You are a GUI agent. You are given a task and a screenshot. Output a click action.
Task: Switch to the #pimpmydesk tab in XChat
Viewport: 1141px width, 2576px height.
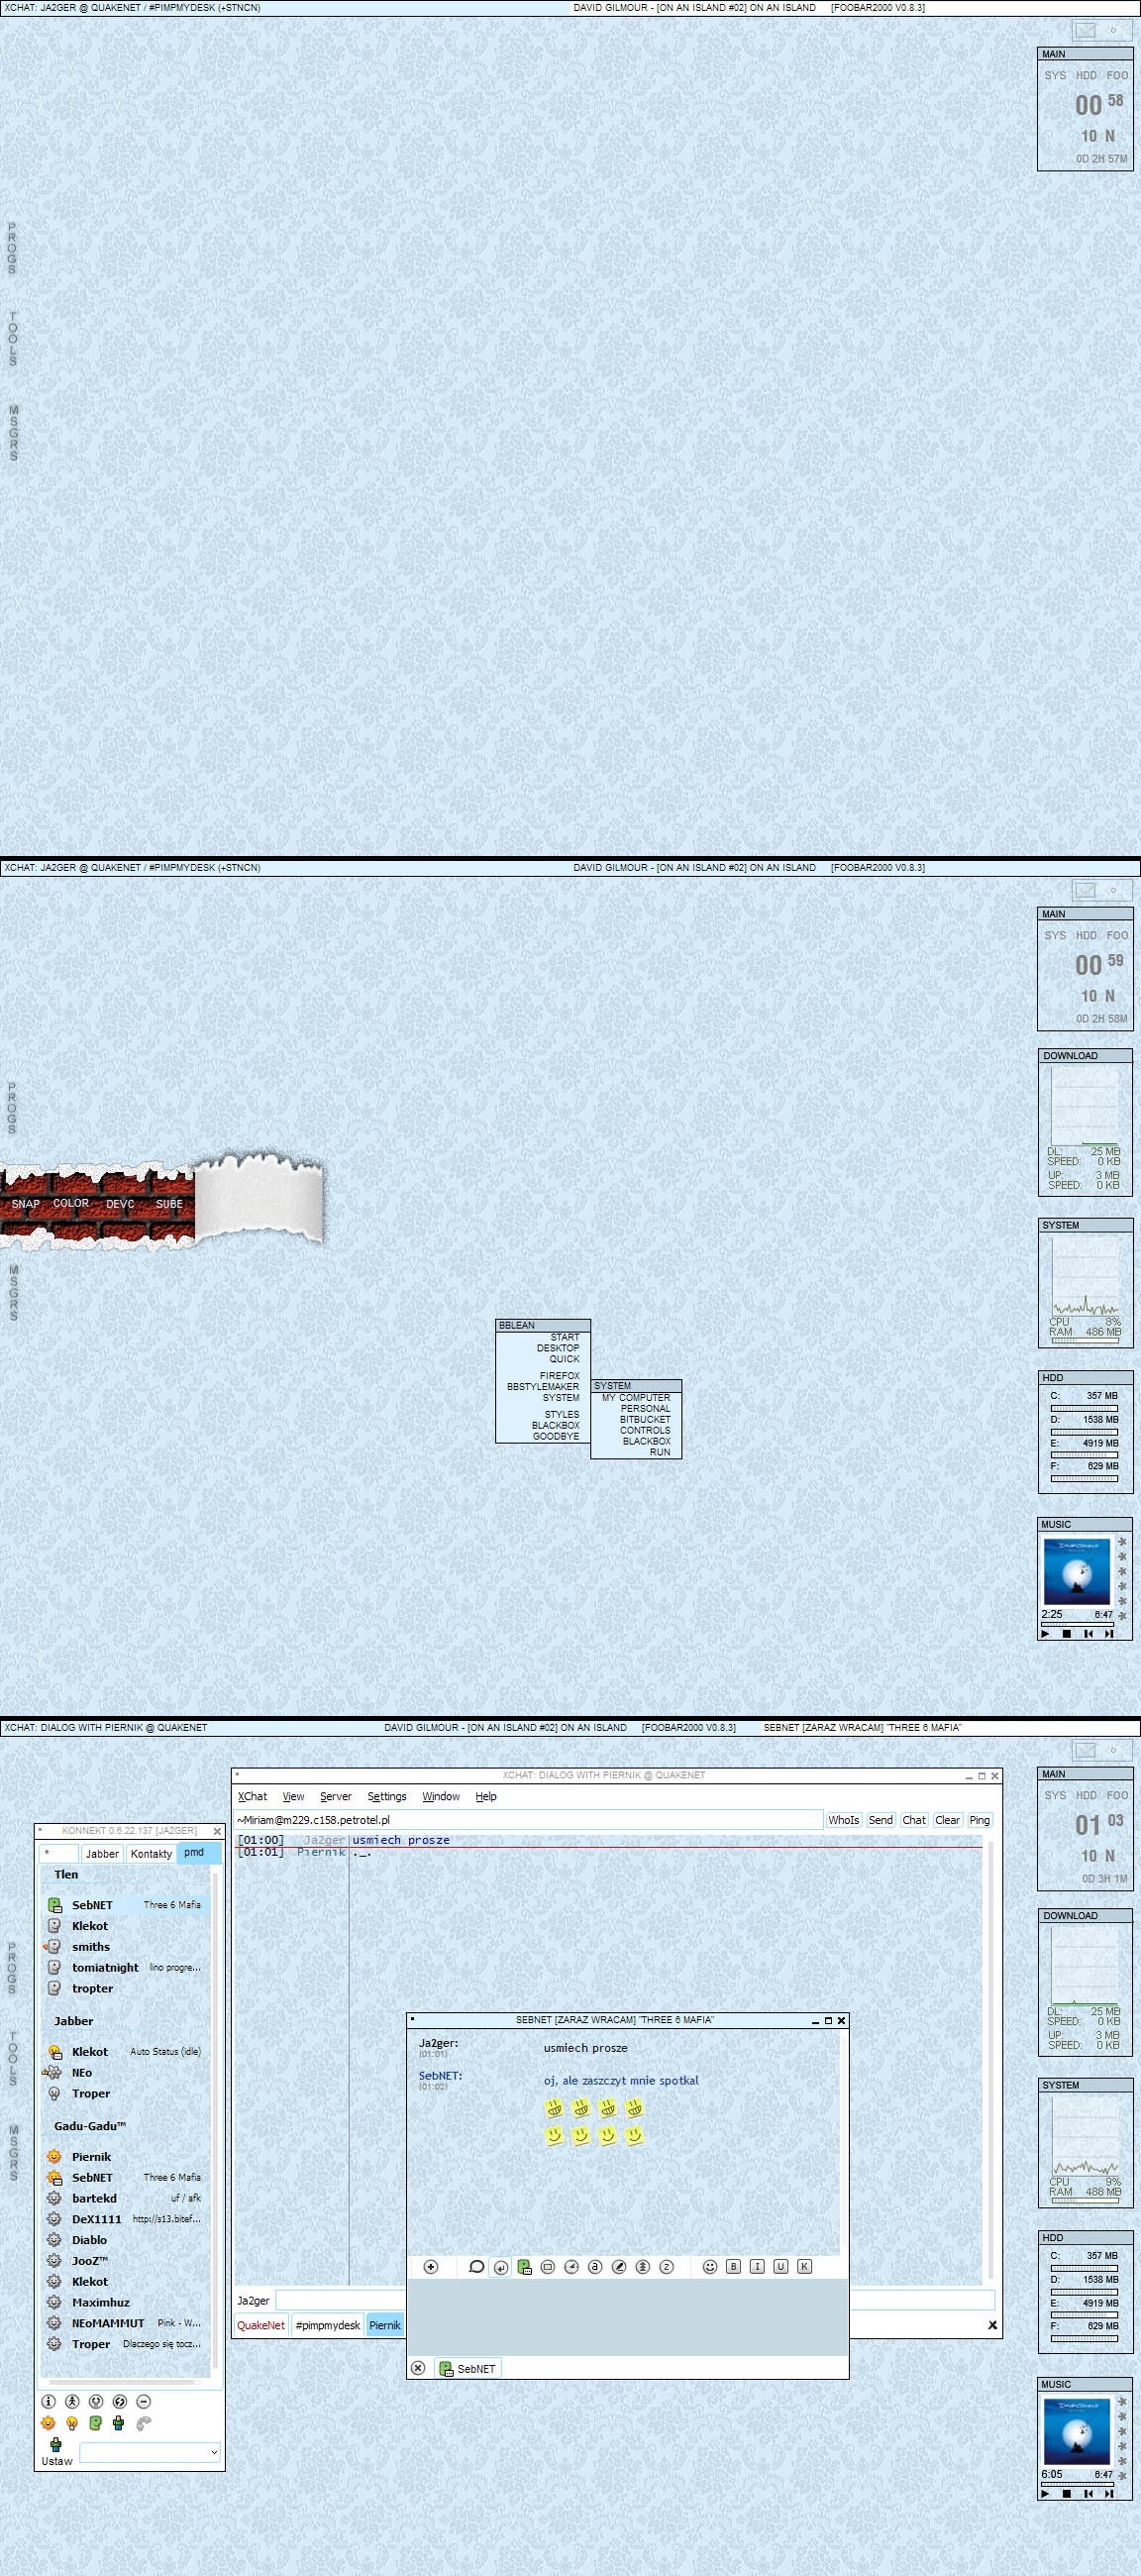pyautogui.click(x=327, y=2325)
